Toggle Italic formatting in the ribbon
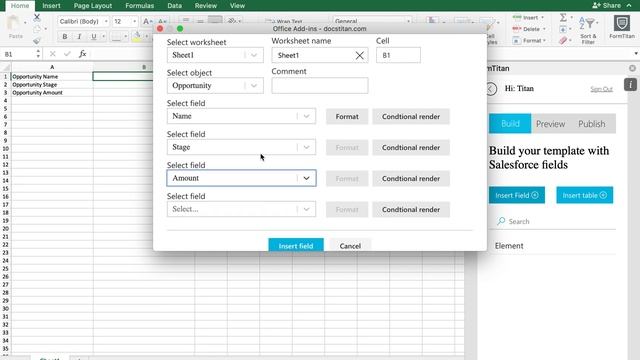Screen dimensions: 640x360 pos(79,37)
